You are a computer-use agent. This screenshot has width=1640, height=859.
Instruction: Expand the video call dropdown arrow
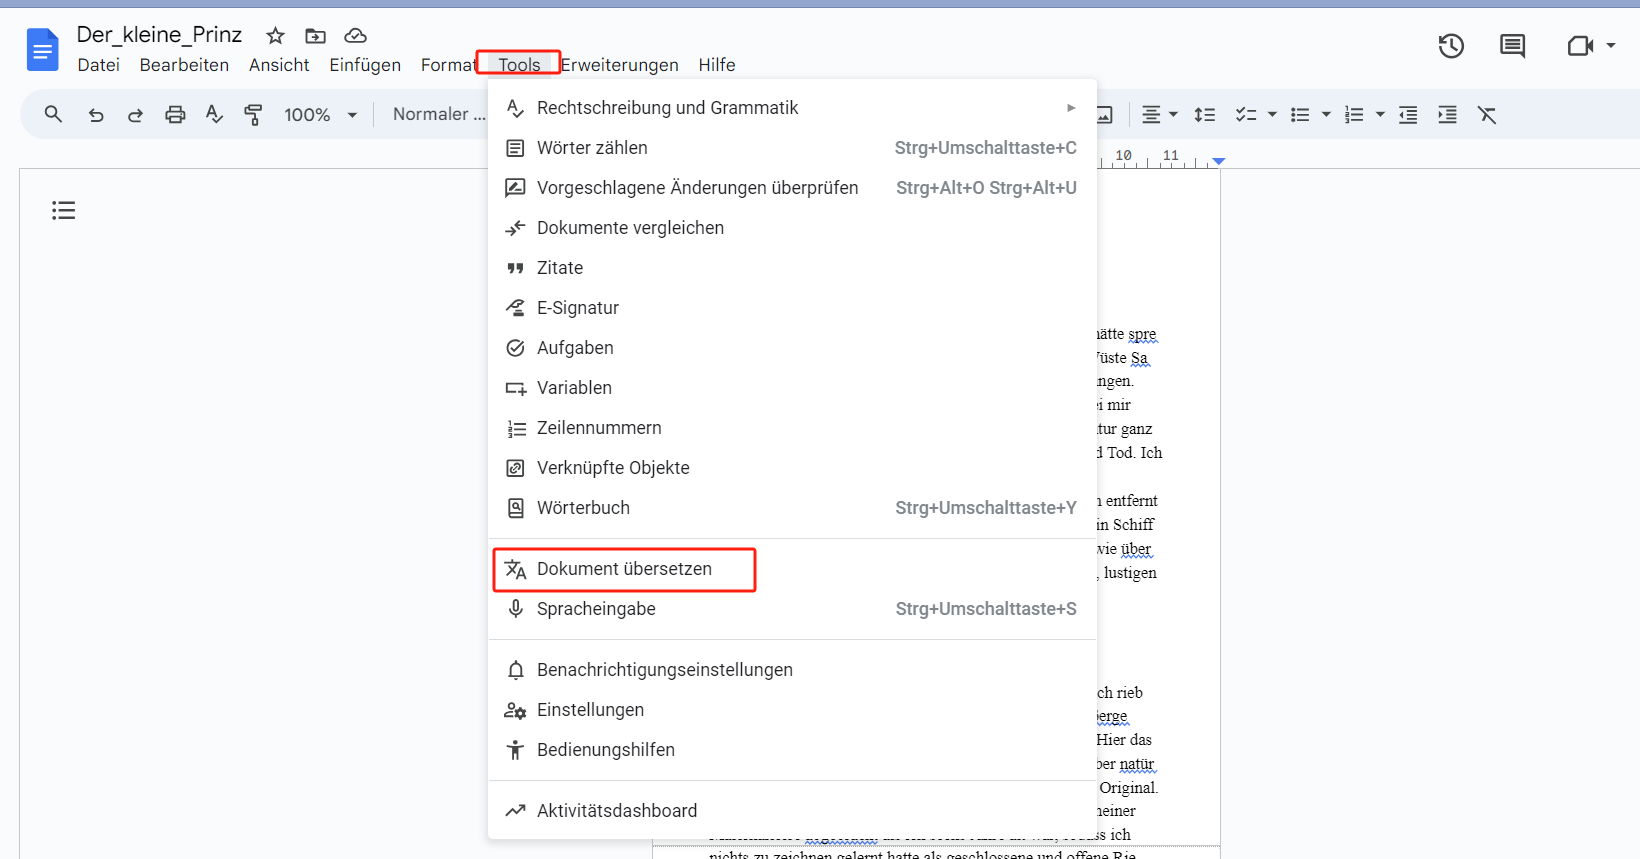(1610, 46)
